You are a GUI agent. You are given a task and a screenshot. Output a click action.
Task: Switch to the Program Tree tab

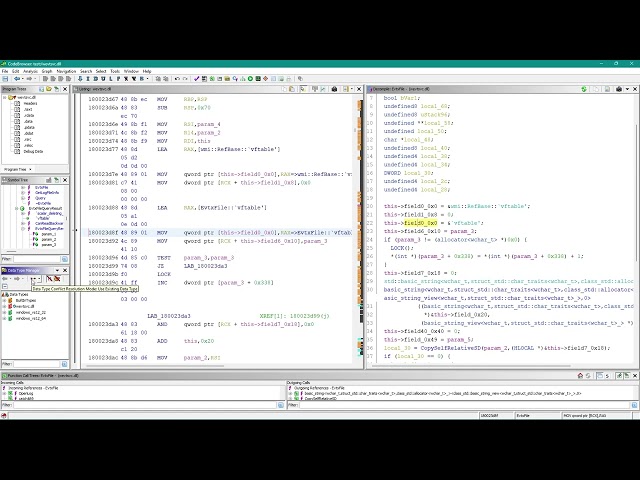tap(16, 169)
